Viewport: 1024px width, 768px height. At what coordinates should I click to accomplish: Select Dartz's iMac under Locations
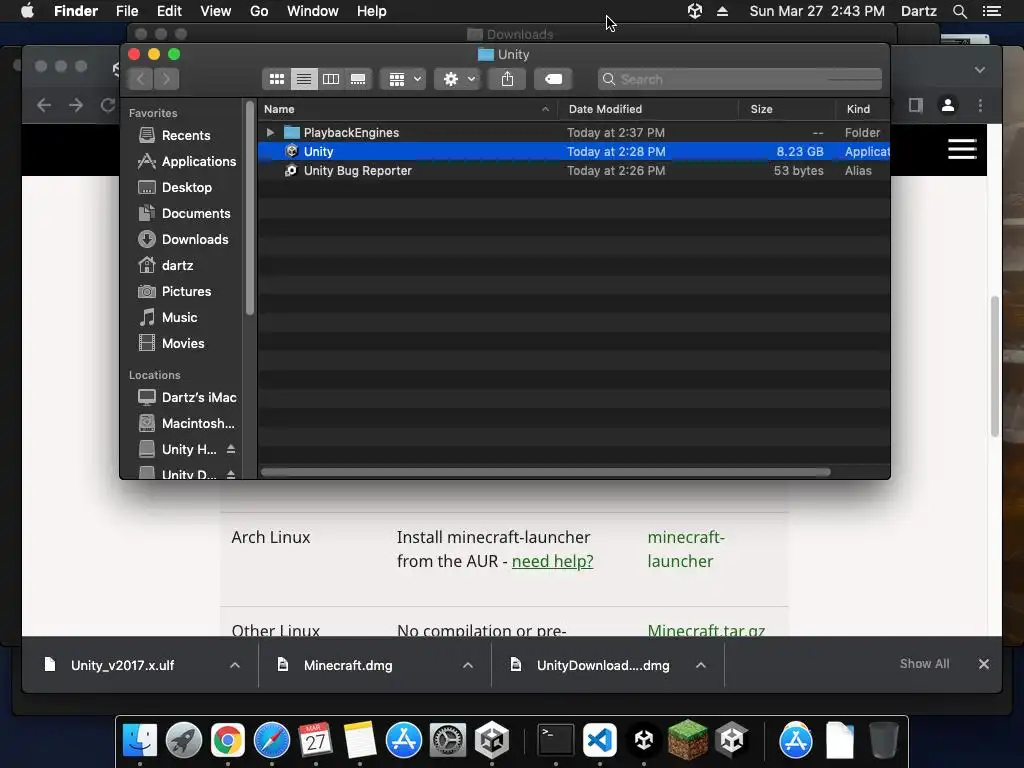186,397
